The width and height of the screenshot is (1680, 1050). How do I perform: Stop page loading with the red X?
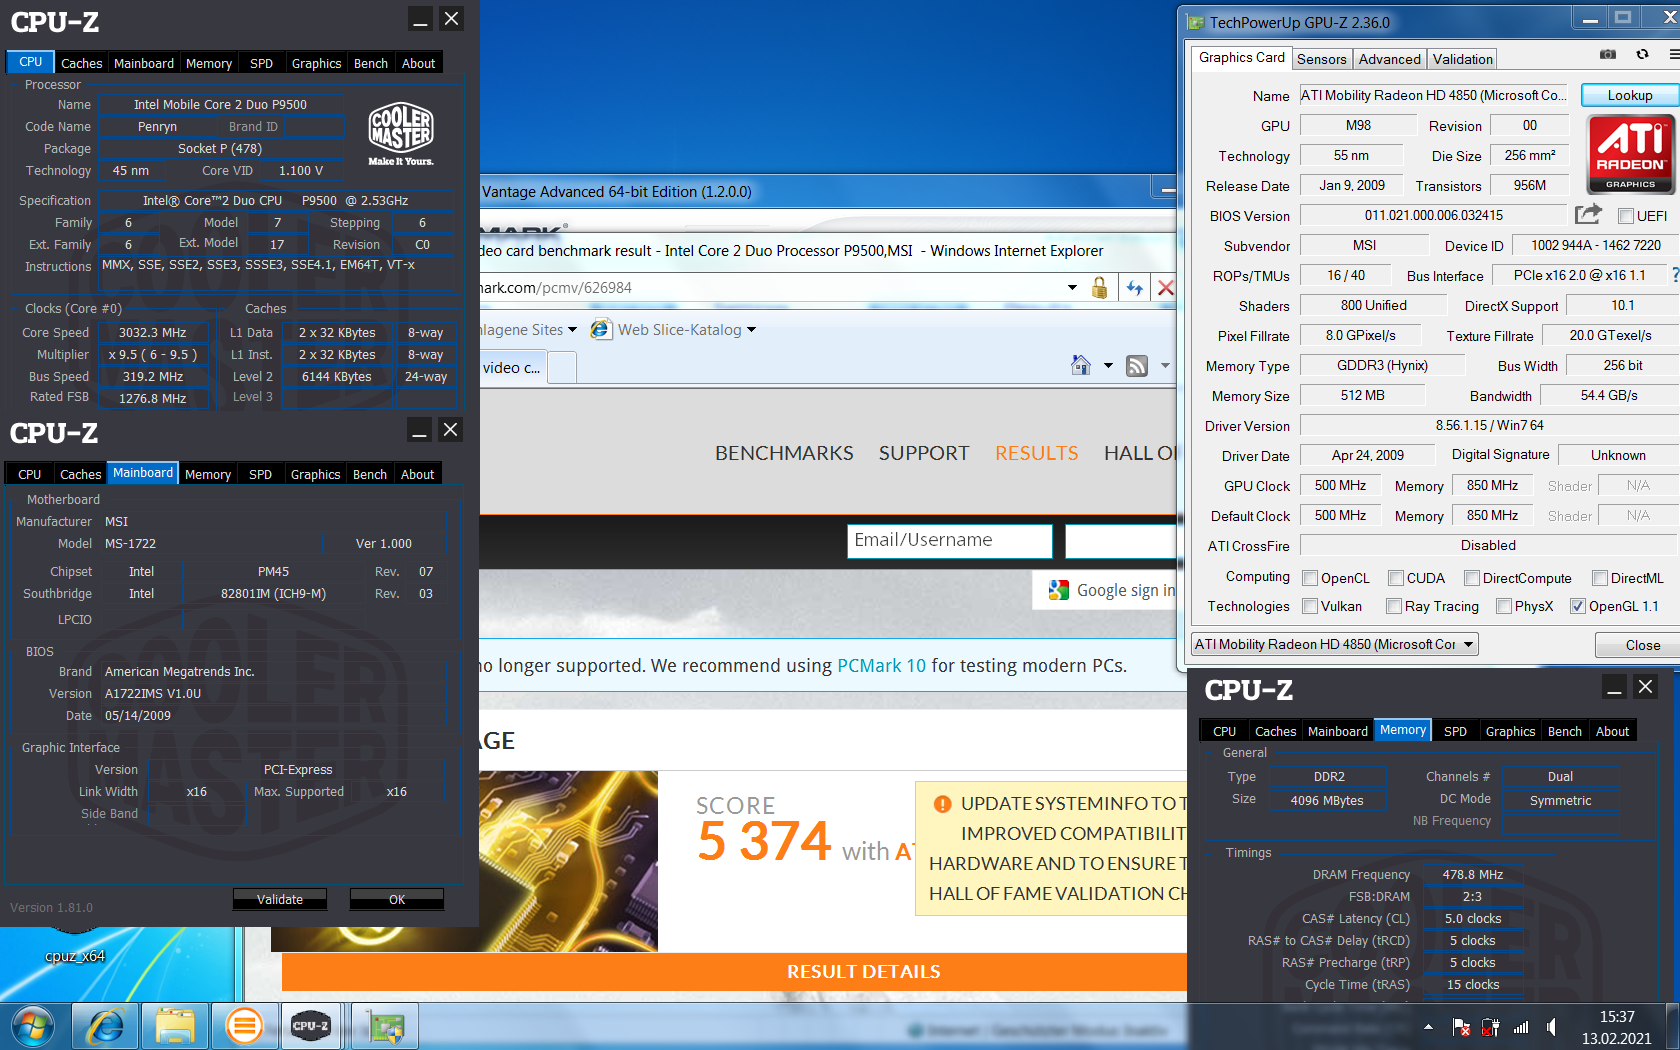(1165, 288)
